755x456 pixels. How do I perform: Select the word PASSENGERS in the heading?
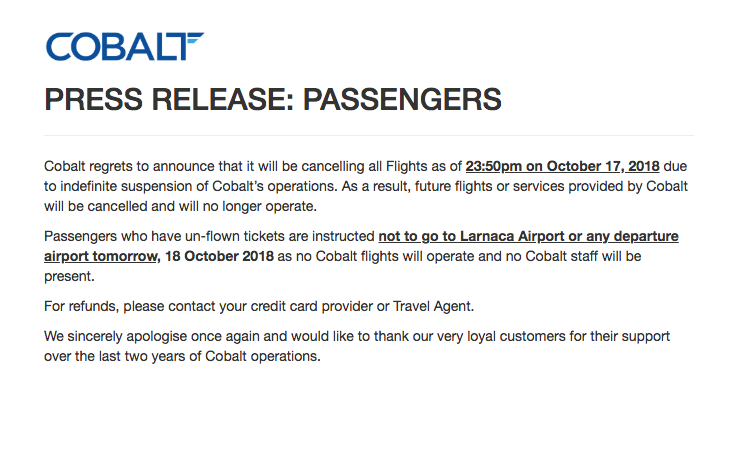tap(403, 100)
